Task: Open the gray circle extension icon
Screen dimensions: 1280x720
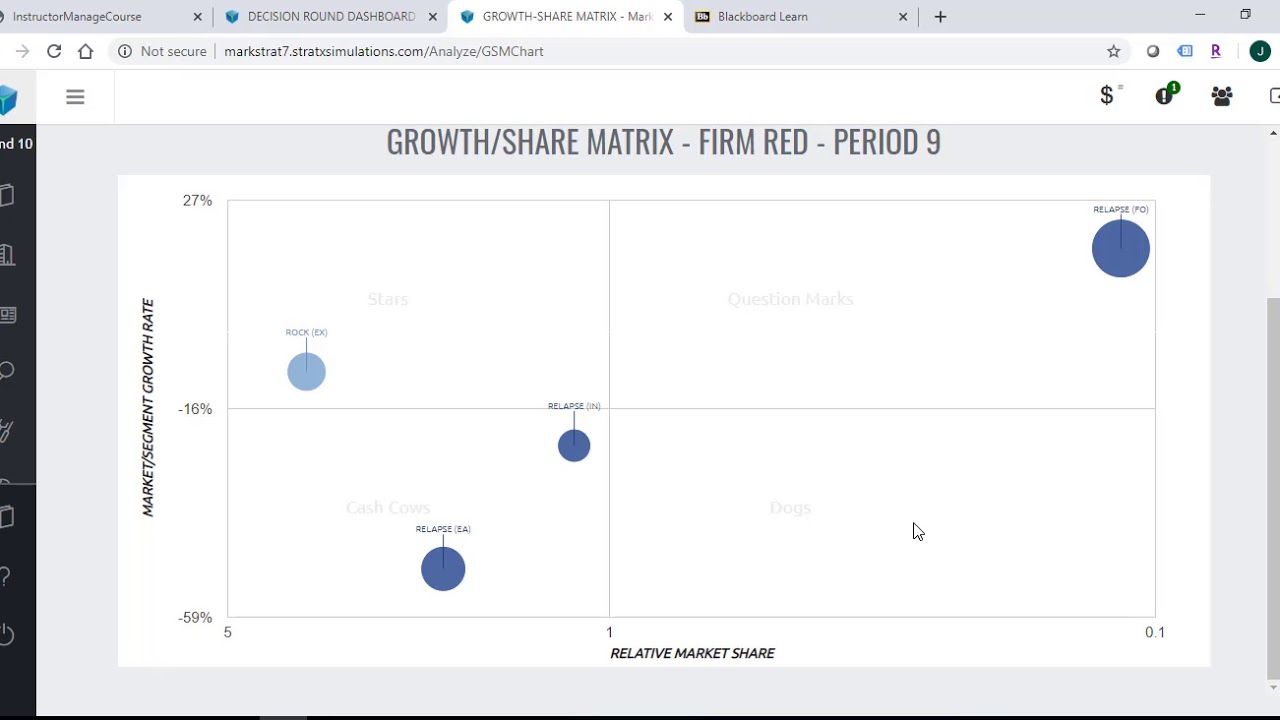Action: [x=1153, y=51]
